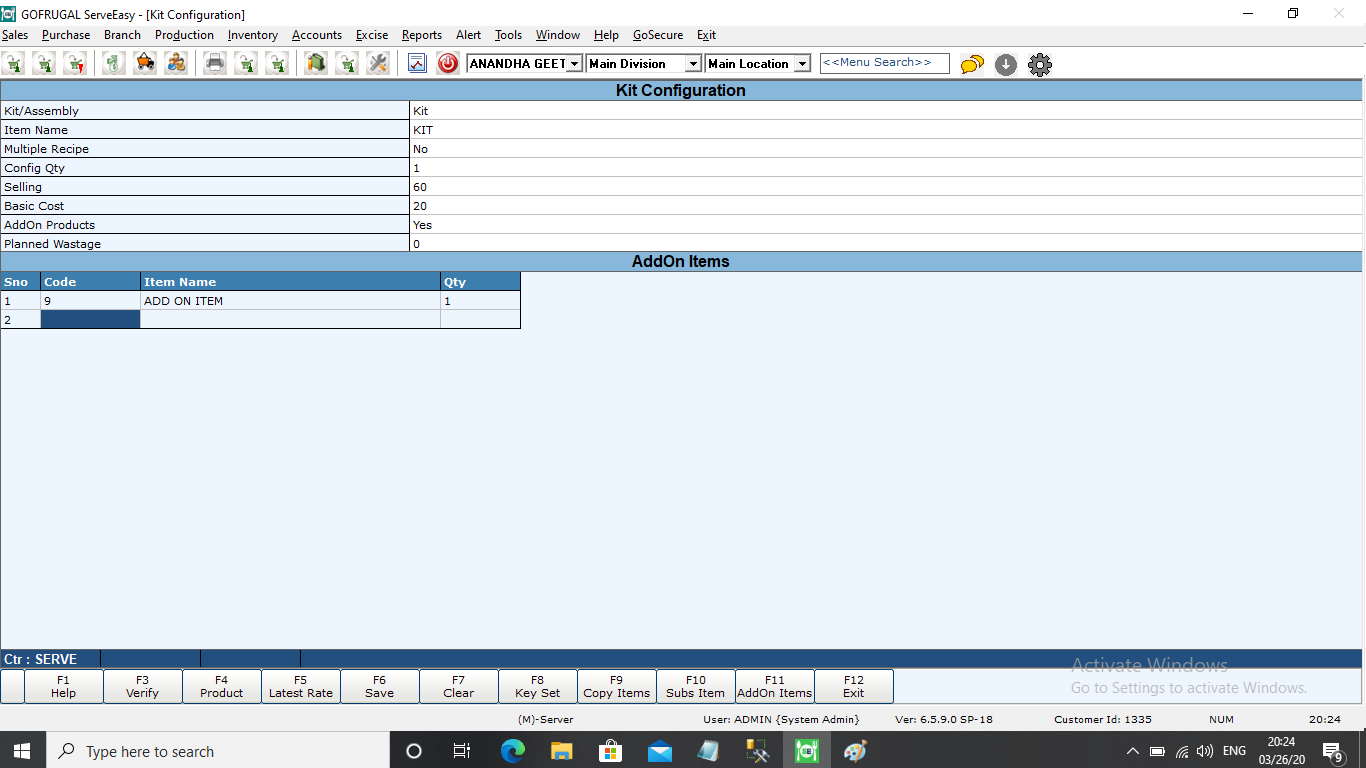Viewport: 1366px width, 768px height.
Task: Open the Production menu
Action: (x=184, y=34)
